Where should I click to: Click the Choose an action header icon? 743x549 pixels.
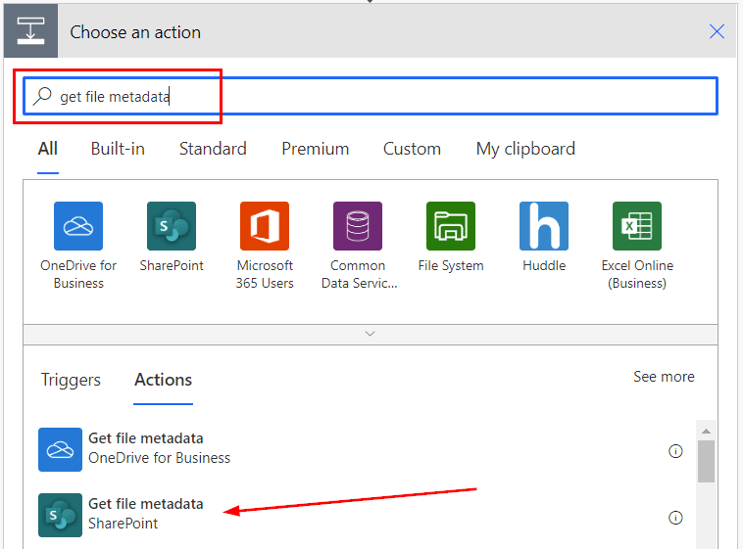(31, 31)
